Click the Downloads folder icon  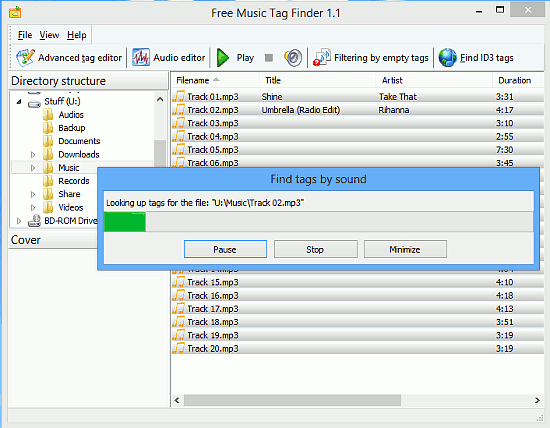pyautogui.click(x=48, y=154)
